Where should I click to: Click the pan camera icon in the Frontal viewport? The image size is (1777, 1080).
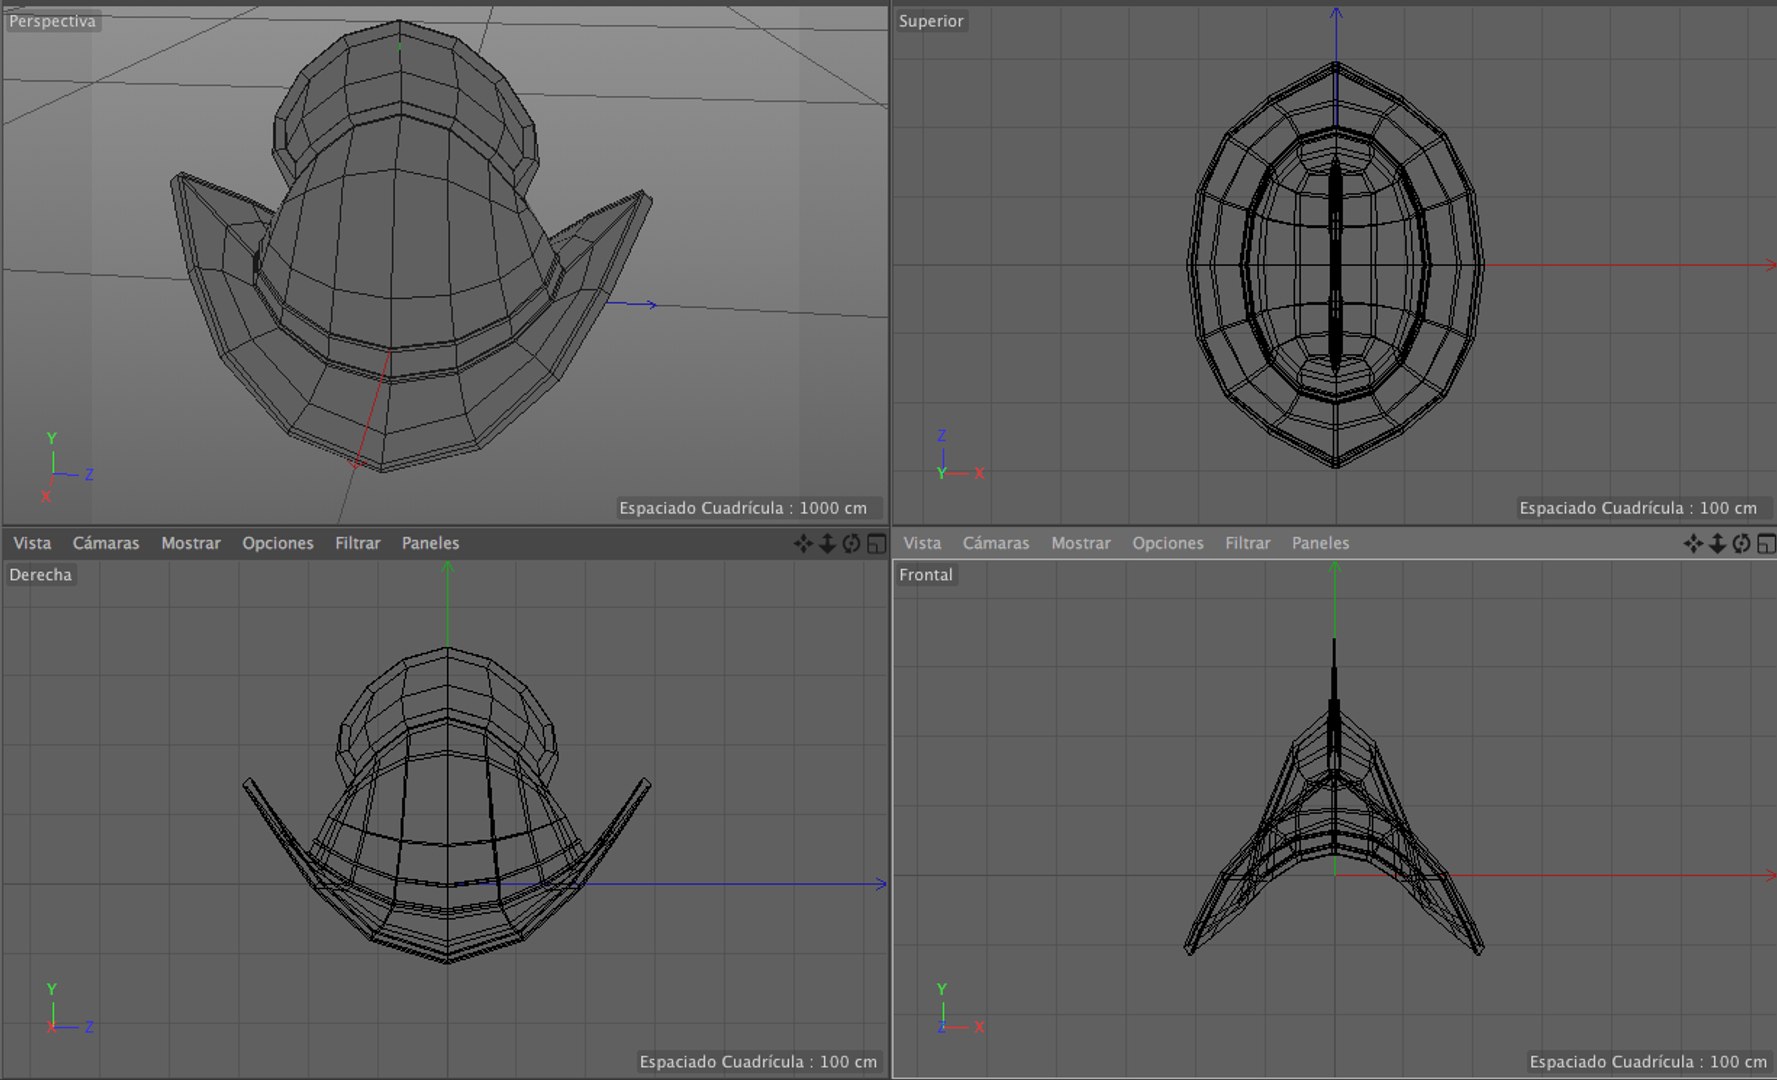(1693, 543)
